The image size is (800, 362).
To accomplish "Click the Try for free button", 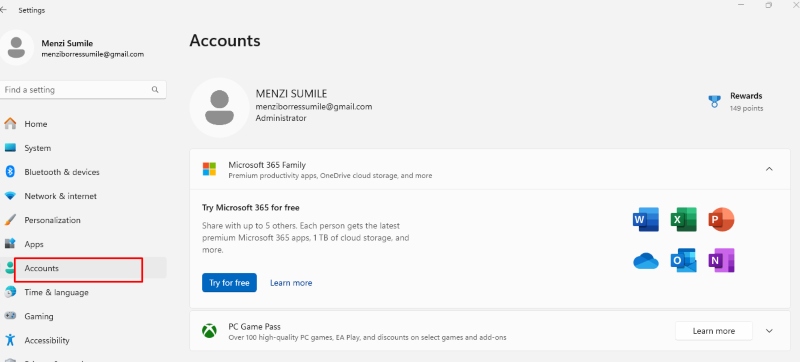I will tap(230, 283).
